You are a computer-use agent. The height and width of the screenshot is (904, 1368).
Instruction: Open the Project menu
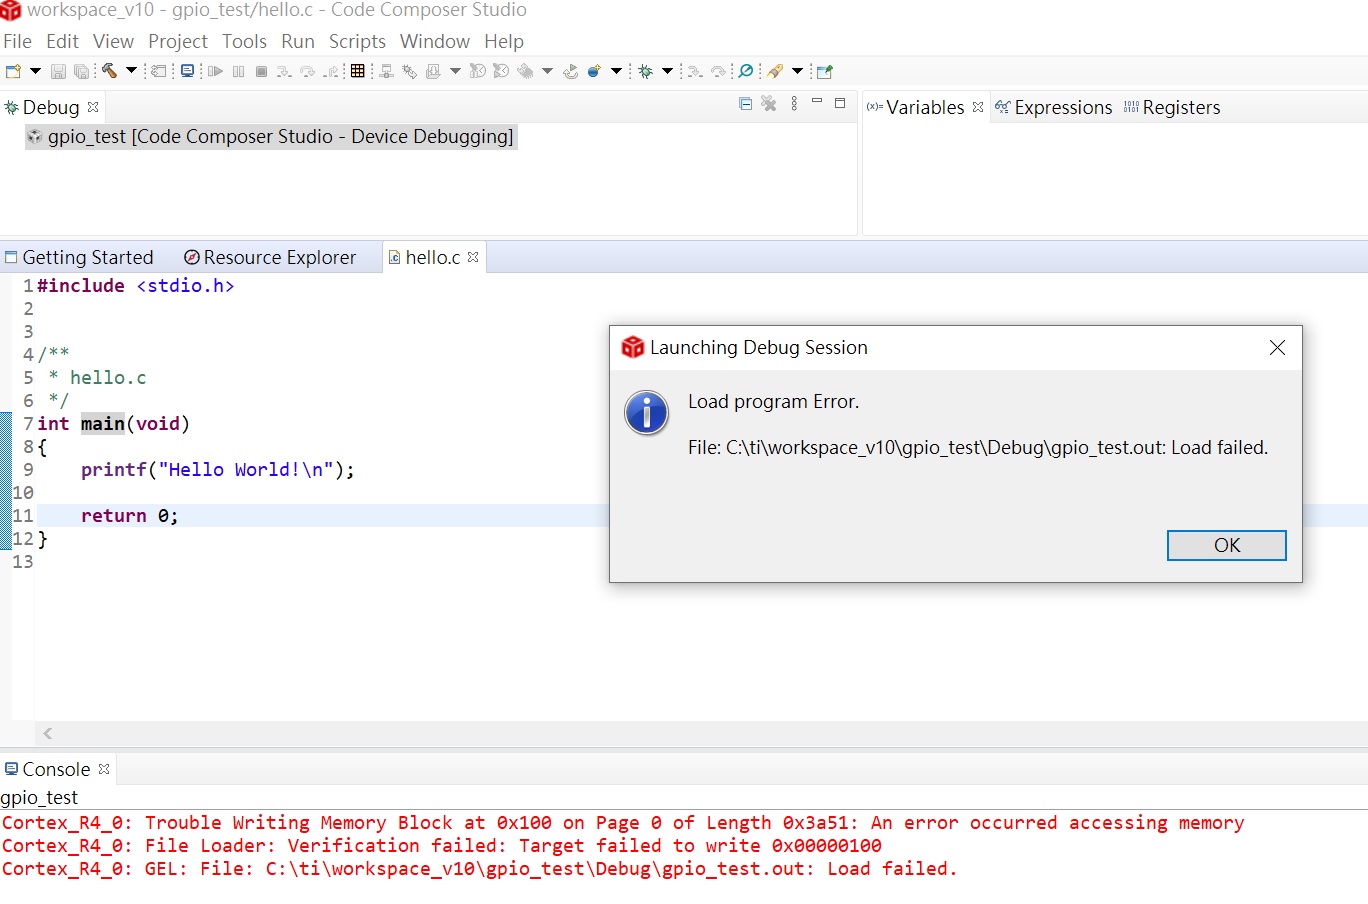tap(178, 41)
